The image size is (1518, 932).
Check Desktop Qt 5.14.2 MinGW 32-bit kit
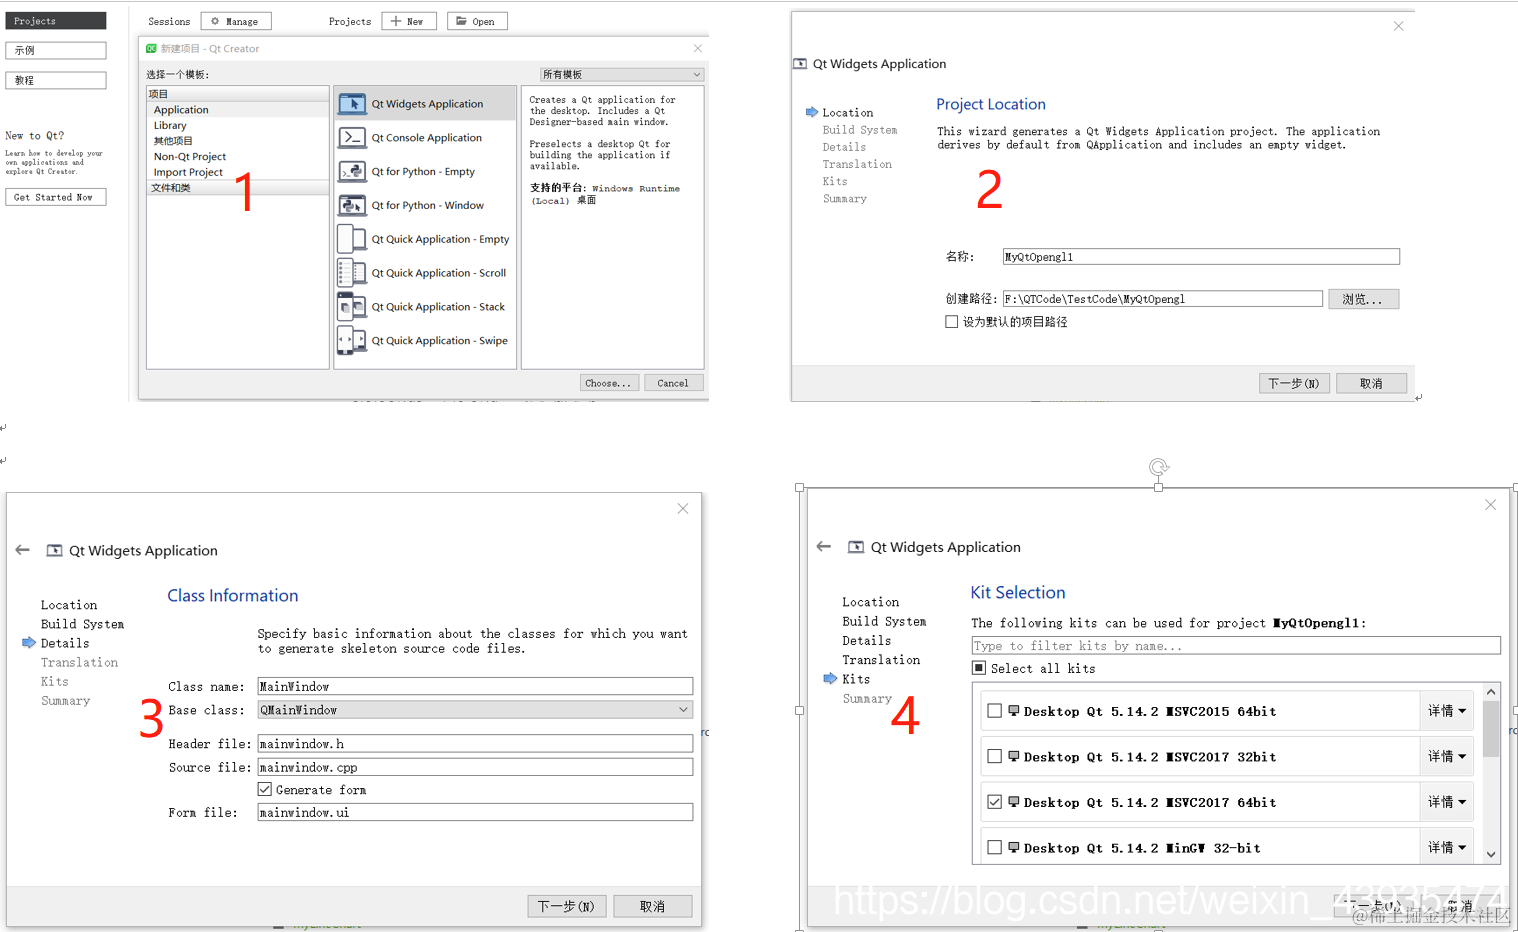click(994, 848)
